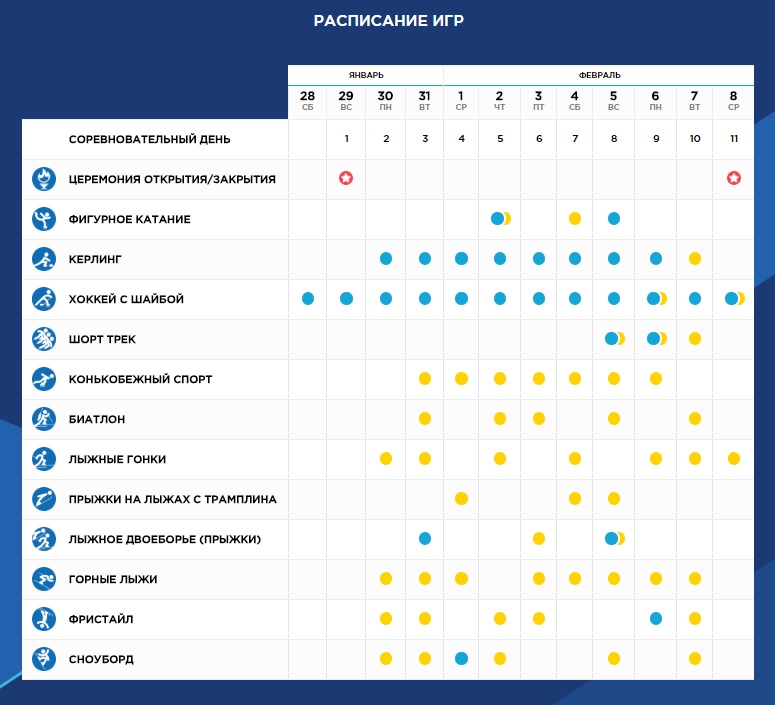775x705 pixels.
Task: Click red closing ceremony star on February 8
Action: coord(734,178)
